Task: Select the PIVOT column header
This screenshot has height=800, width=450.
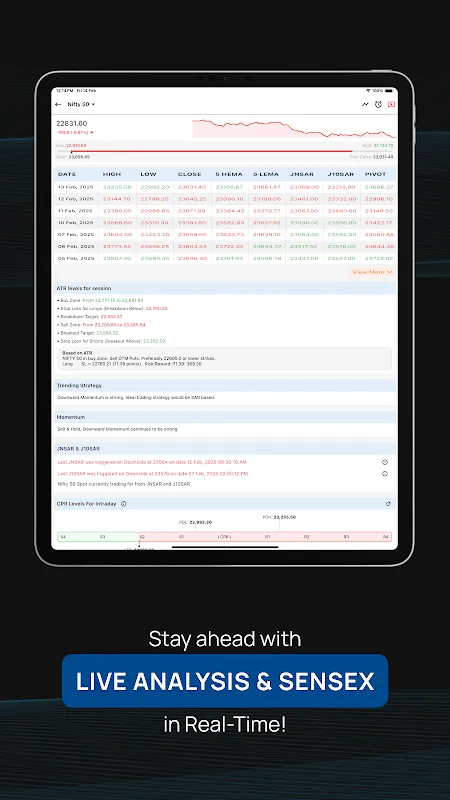Action: pyautogui.click(x=376, y=174)
